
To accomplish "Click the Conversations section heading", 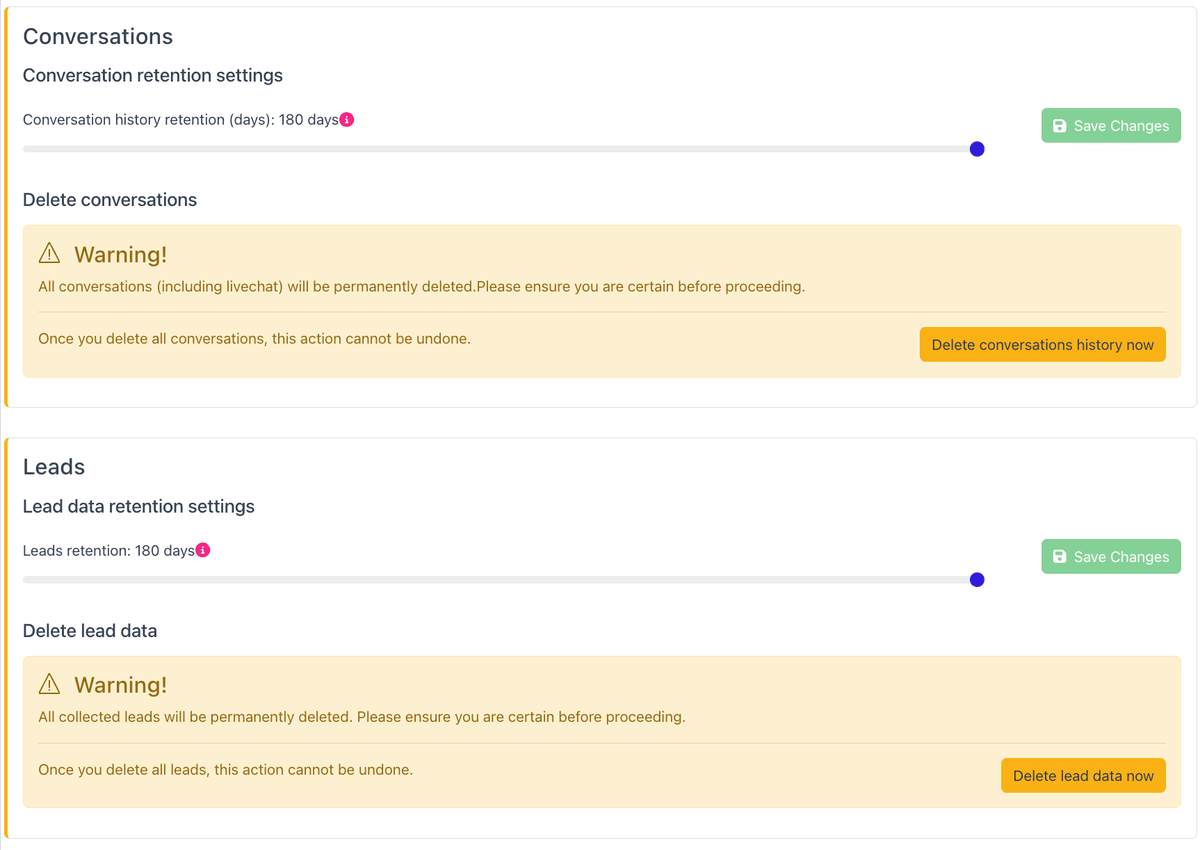I will 98,37.
